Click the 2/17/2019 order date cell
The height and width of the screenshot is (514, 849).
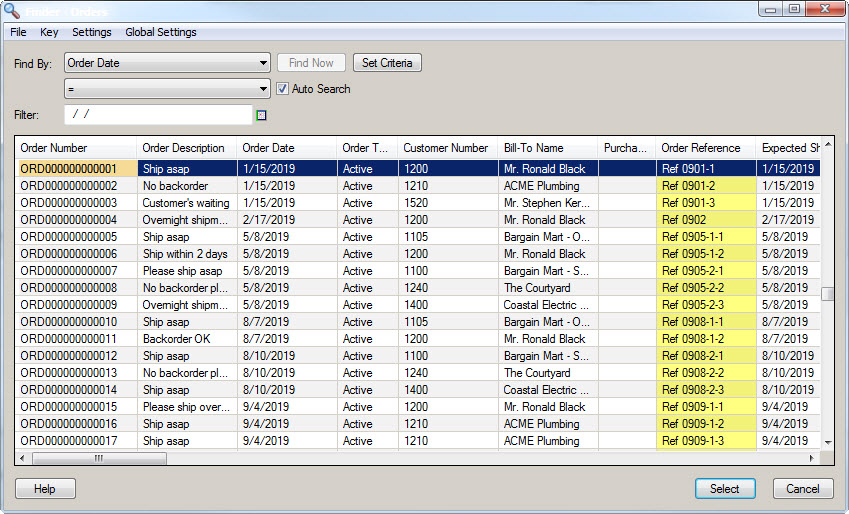click(287, 220)
